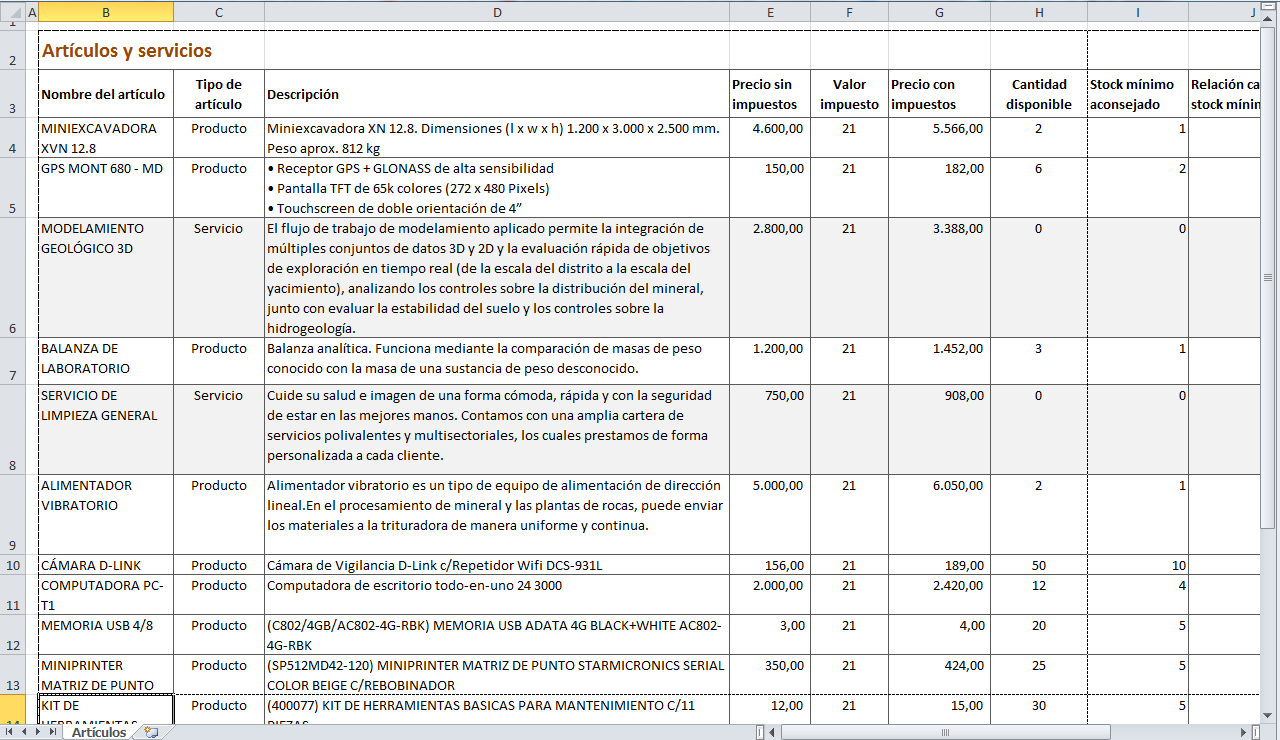
Task: Select the Cámara de Vigilancia D-Link description cell
Action: tap(497, 565)
